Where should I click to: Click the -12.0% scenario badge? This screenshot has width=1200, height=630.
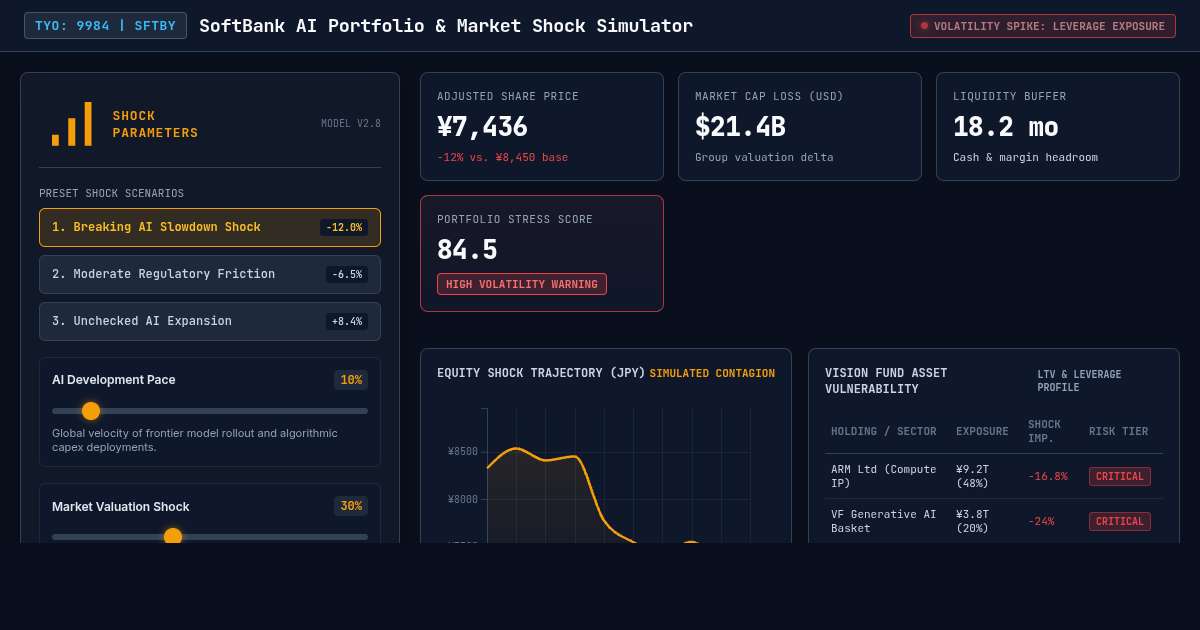pos(344,227)
